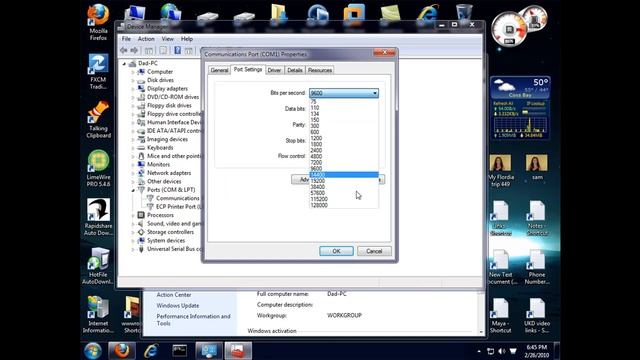Collapse Ports (COM & LPT) node
The width and height of the screenshot is (640, 360).
point(133,190)
